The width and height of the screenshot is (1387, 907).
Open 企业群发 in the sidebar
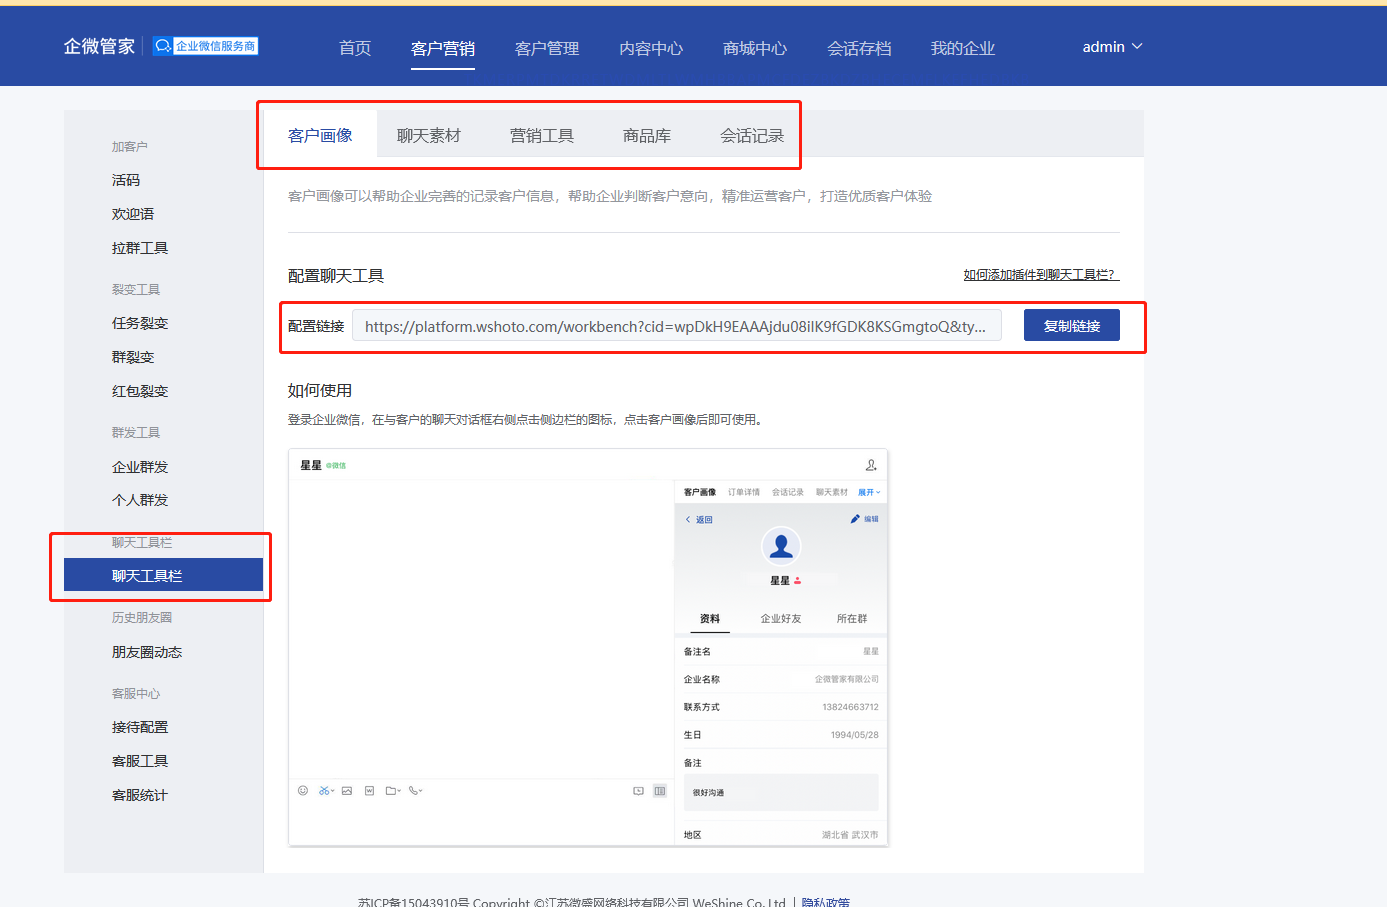pos(140,467)
